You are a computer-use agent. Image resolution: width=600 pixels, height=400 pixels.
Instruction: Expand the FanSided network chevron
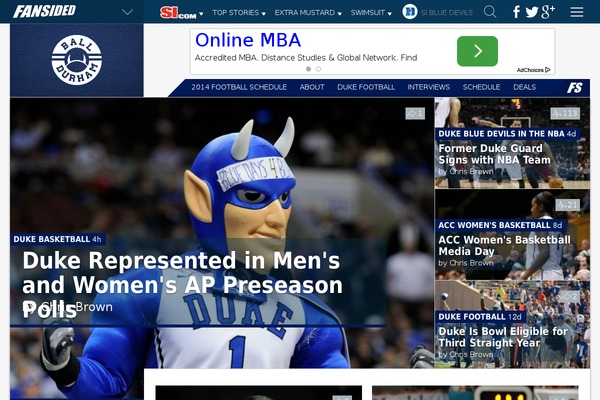(127, 12)
